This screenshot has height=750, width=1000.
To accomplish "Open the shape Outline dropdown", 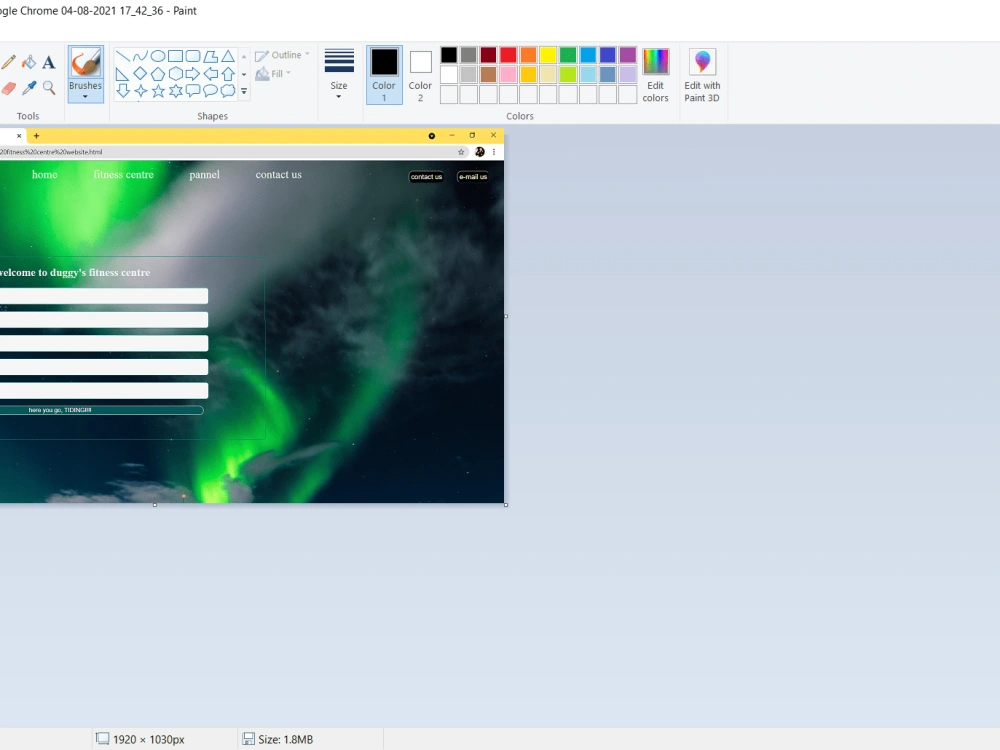I will click(x=283, y=55).
